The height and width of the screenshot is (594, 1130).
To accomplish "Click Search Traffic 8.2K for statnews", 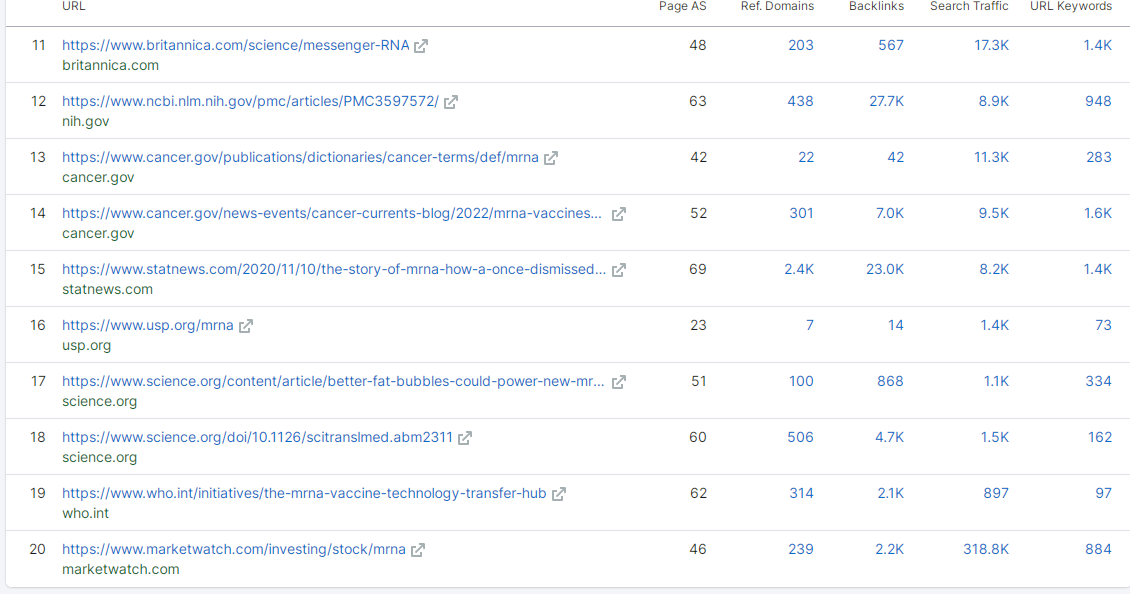I will pos(994,270).
